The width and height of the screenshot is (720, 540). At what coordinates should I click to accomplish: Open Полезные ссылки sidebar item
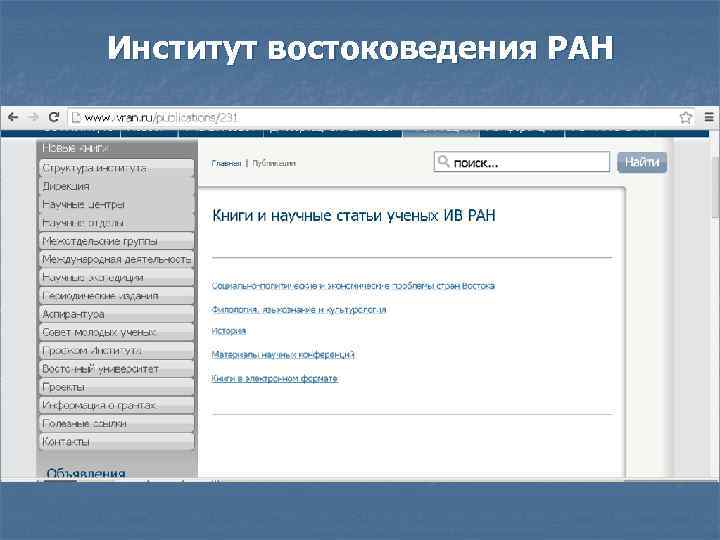(117, 423)
